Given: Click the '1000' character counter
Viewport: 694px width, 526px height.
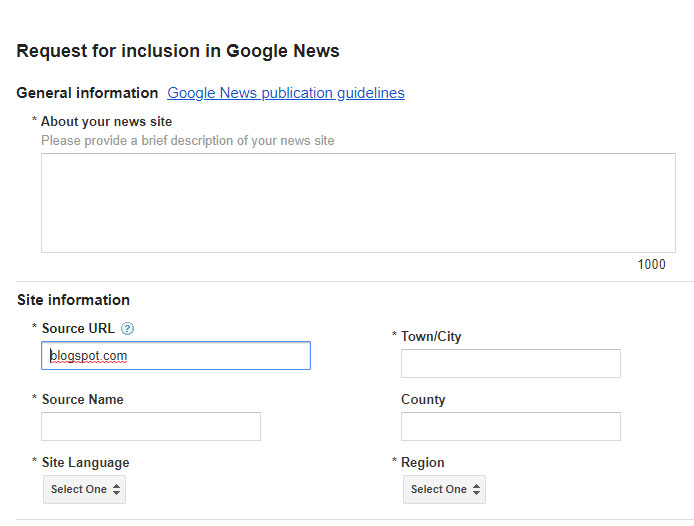Looking at the screenshot, I should (x=652, y=264).
